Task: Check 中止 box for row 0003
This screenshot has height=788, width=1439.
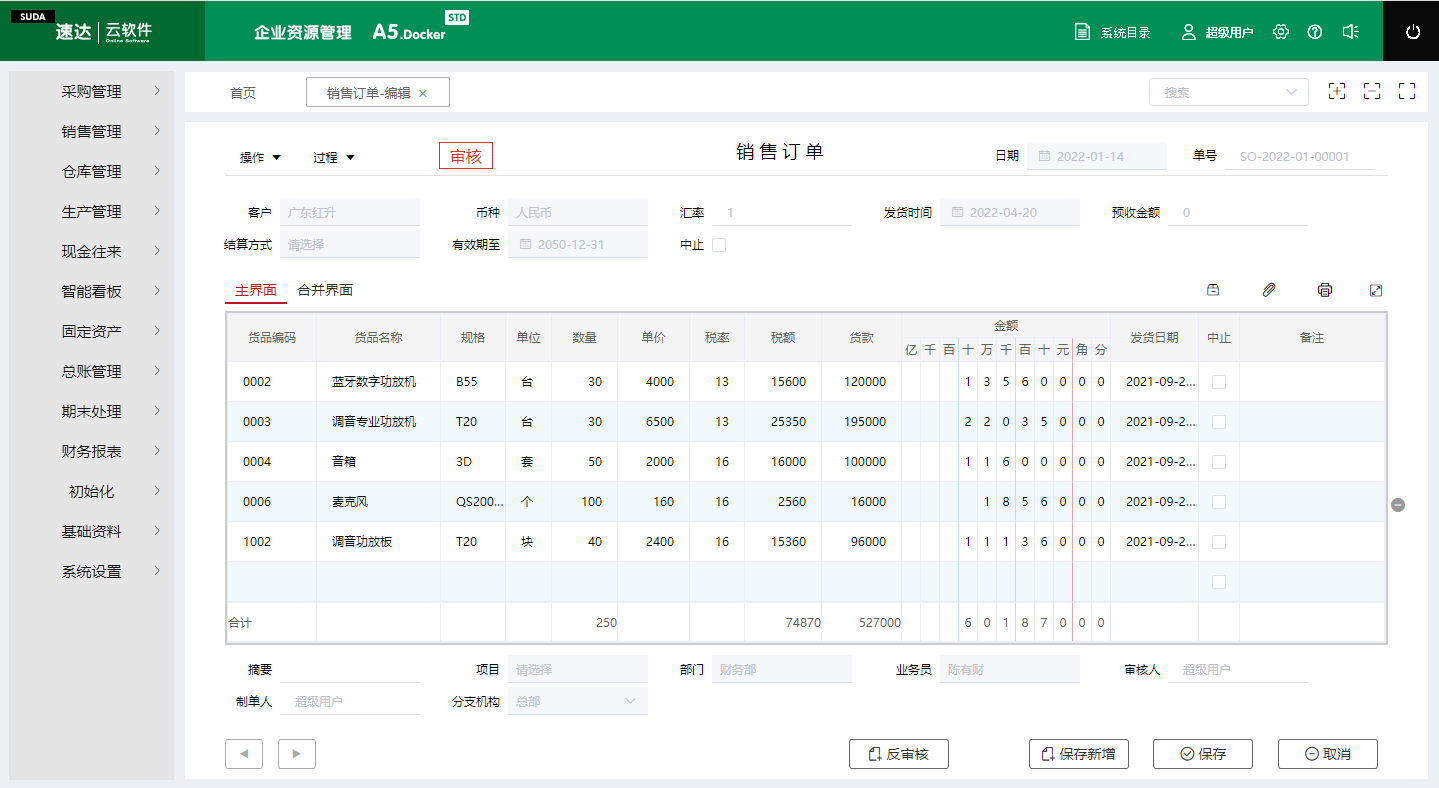Action: click(1219, 422)
